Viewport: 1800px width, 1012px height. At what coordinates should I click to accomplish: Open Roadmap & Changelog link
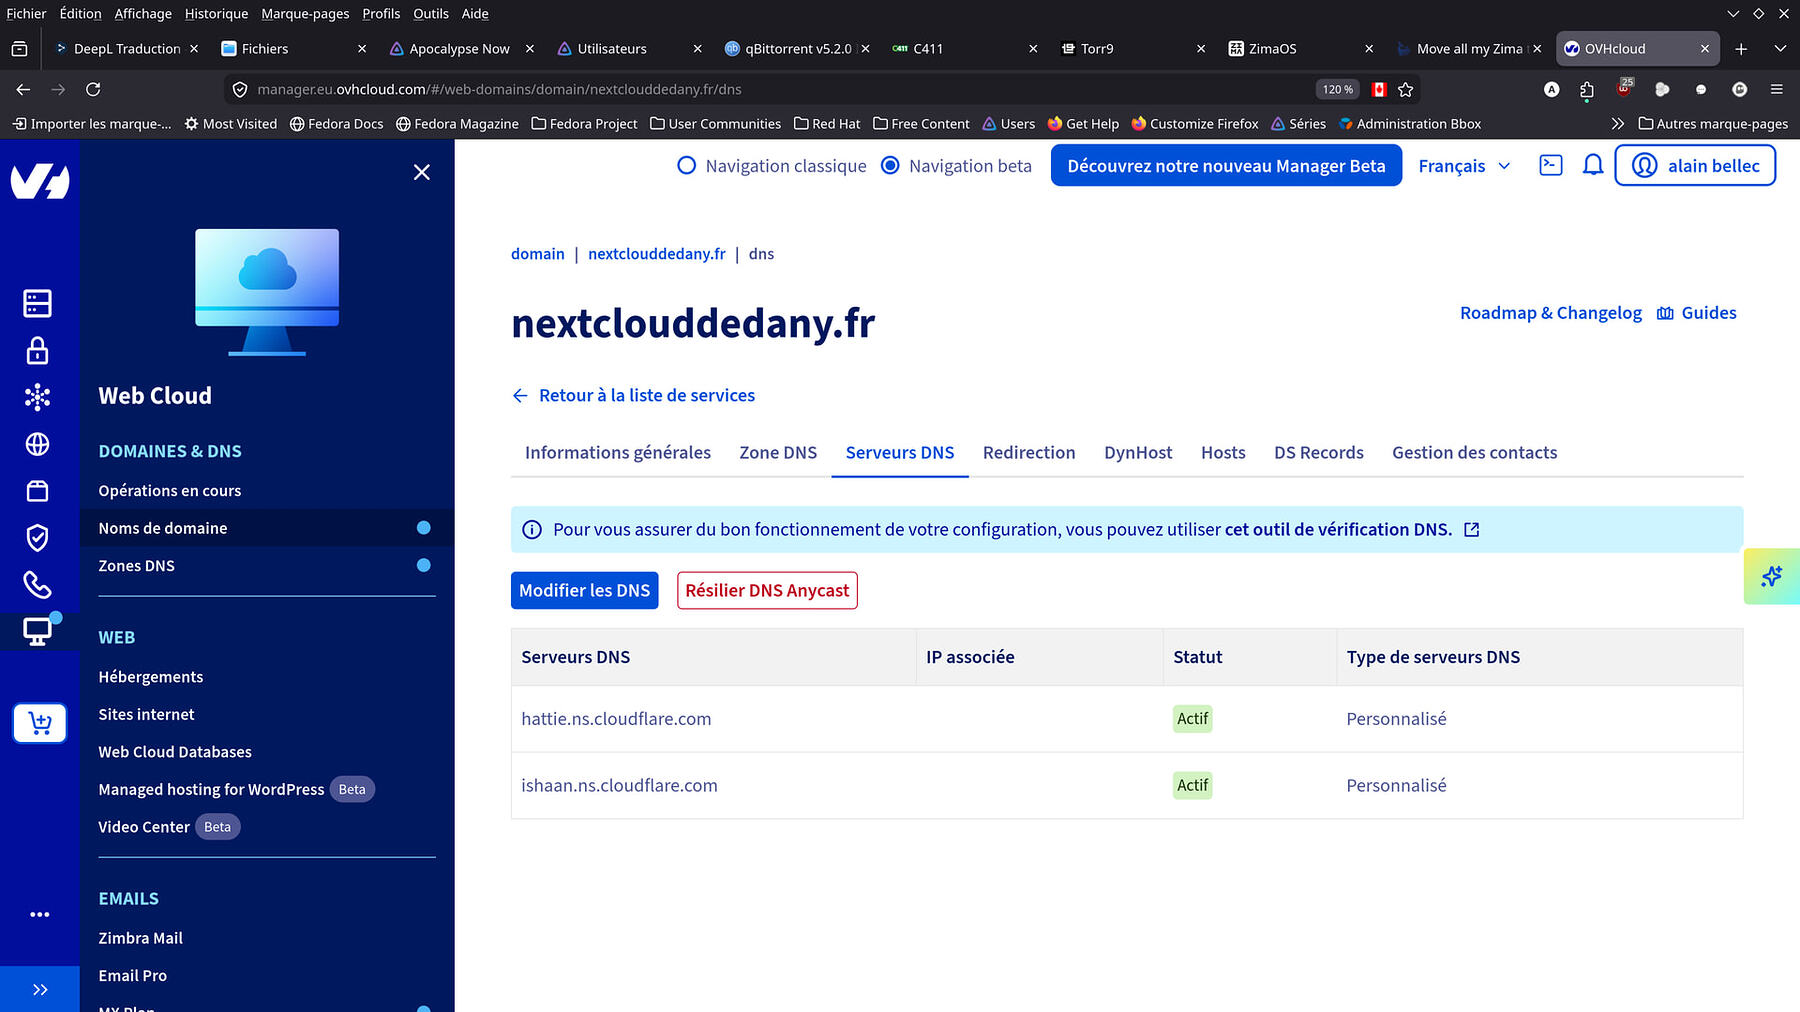click(1551, 313)
